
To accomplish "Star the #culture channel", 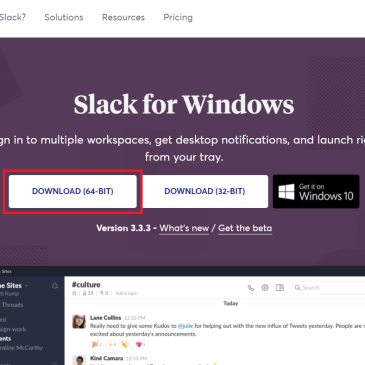I will click(x=74, y=293).
